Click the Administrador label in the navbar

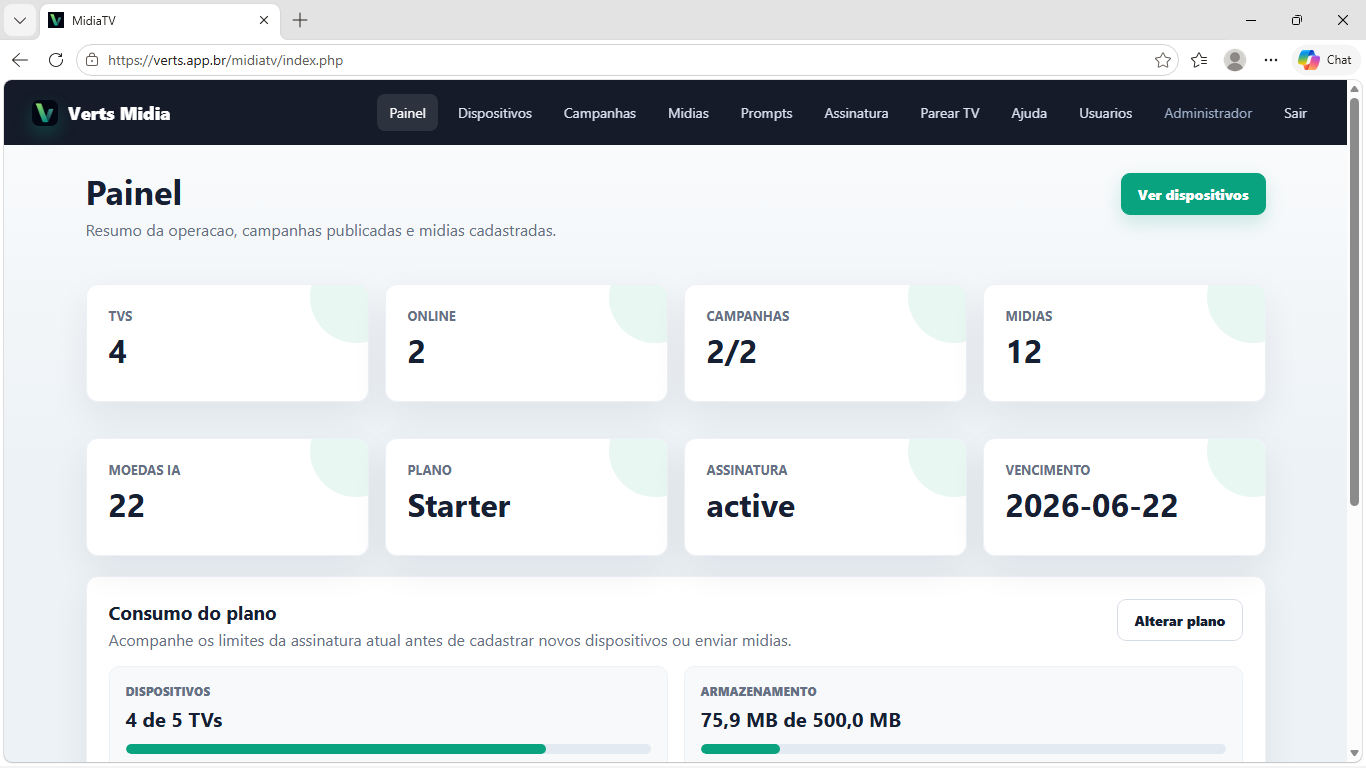coord(1208,113)
